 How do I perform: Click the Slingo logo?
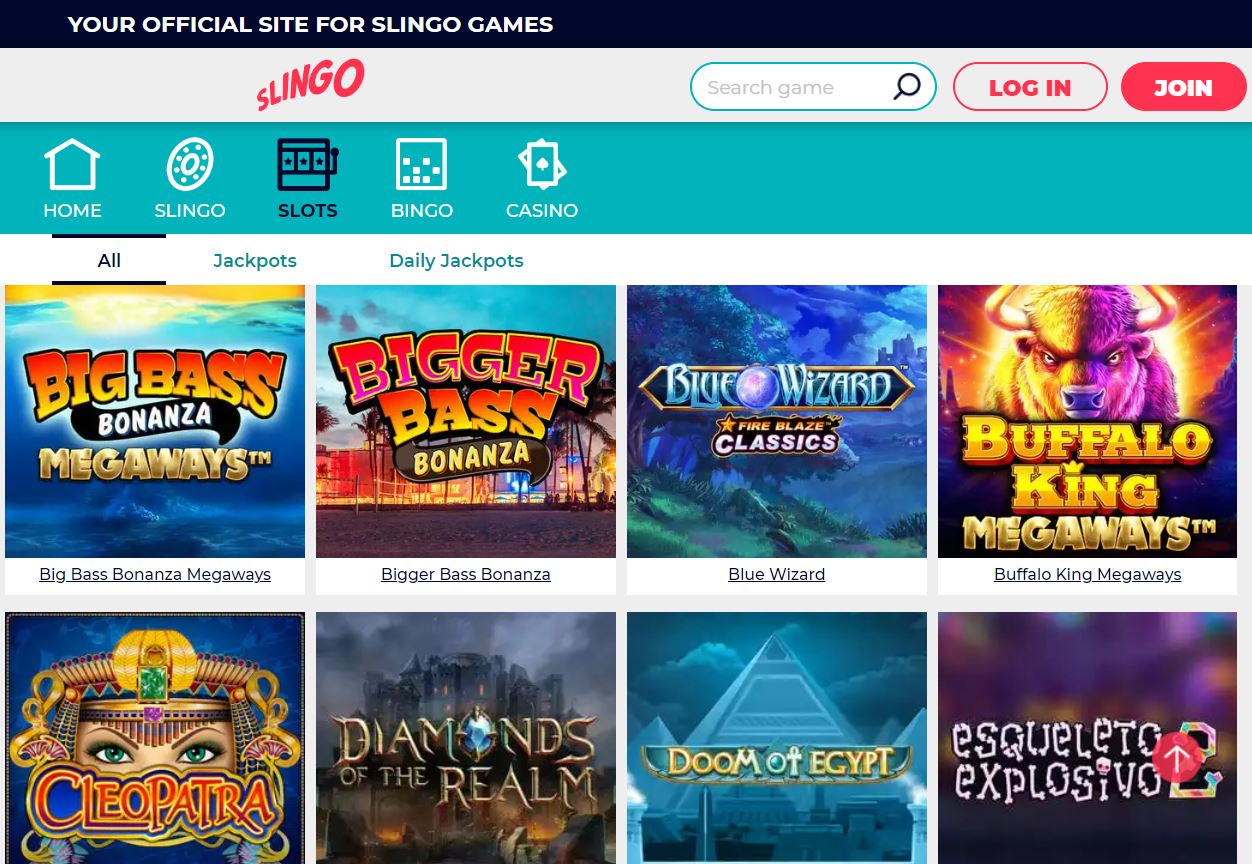(x=310, y=84)
